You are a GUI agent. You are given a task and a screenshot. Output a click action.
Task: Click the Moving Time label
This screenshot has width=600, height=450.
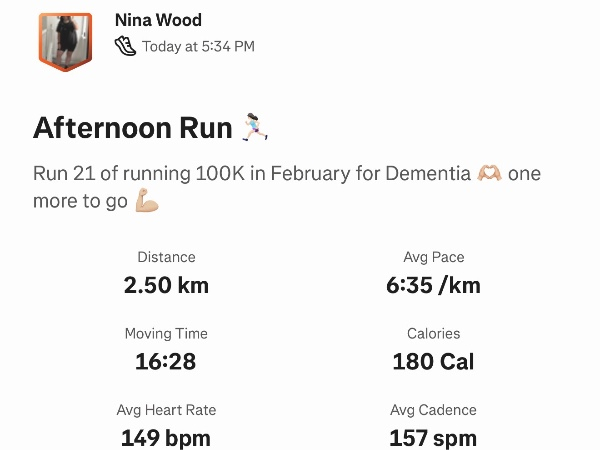166,333
